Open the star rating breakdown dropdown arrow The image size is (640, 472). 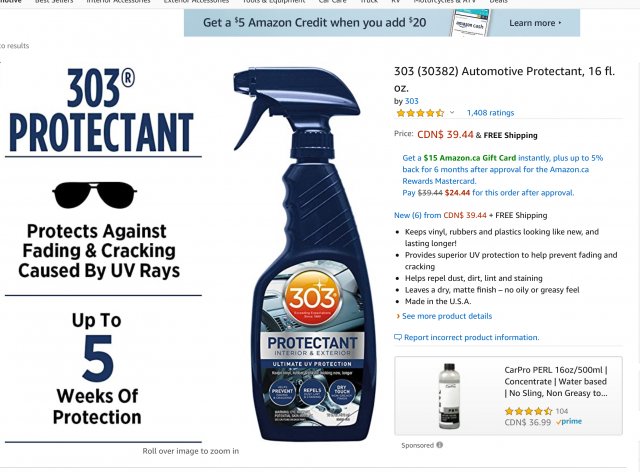[x=452, y=112]
